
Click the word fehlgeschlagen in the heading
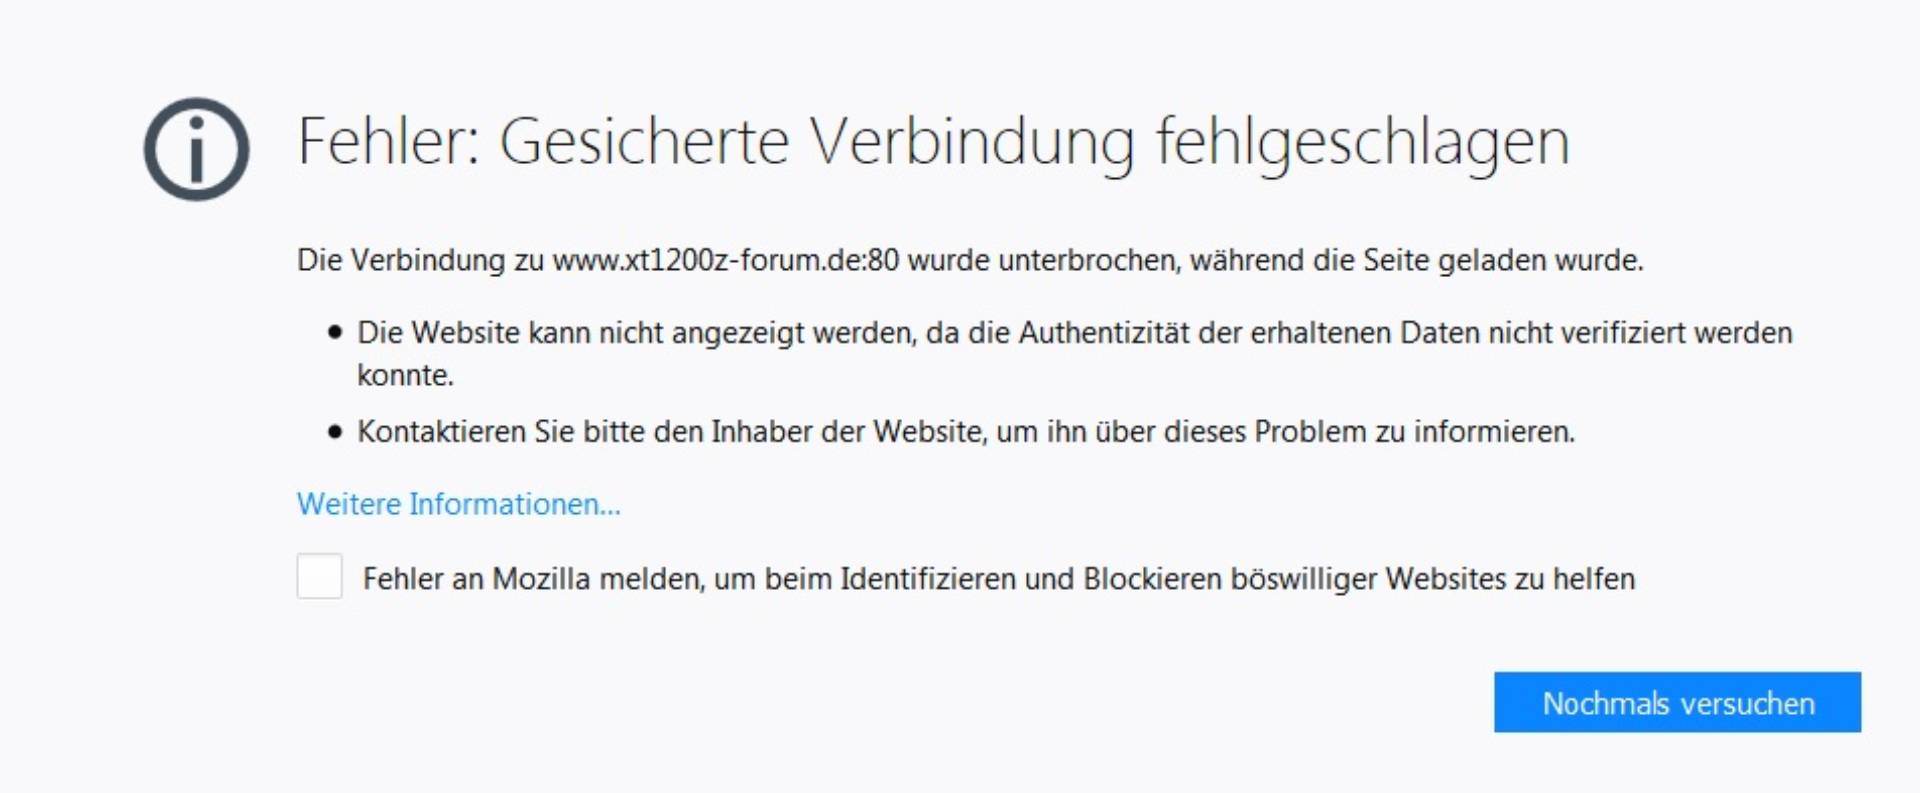click(x=1363, y=144)
